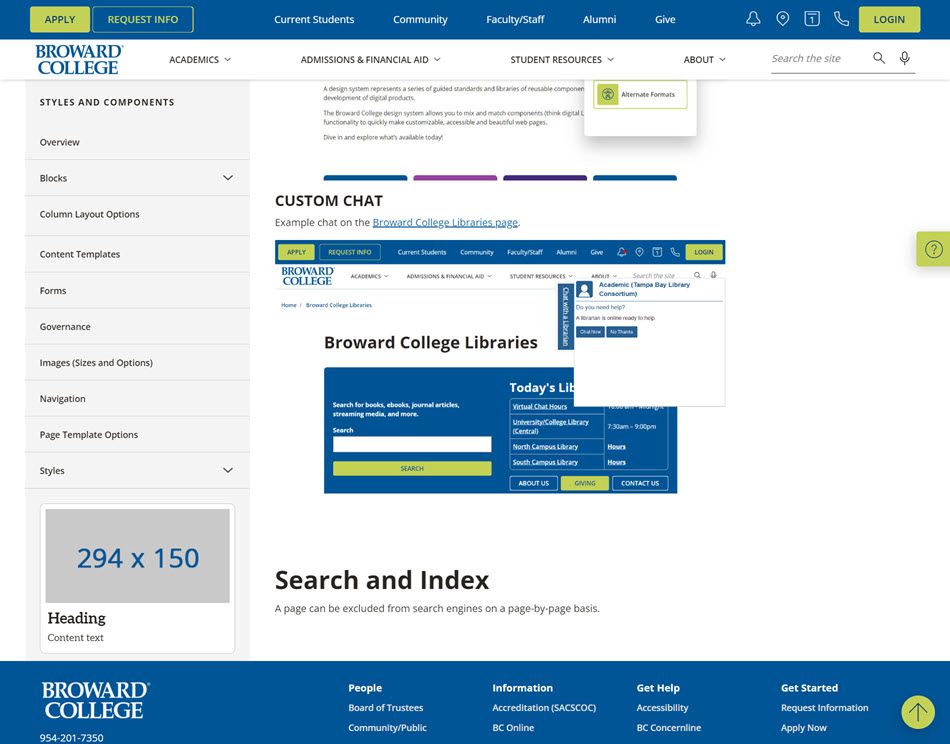Click the 954-201-7350 phone number
The height and width of the screenshot is (744, 950).
(71, 737)
